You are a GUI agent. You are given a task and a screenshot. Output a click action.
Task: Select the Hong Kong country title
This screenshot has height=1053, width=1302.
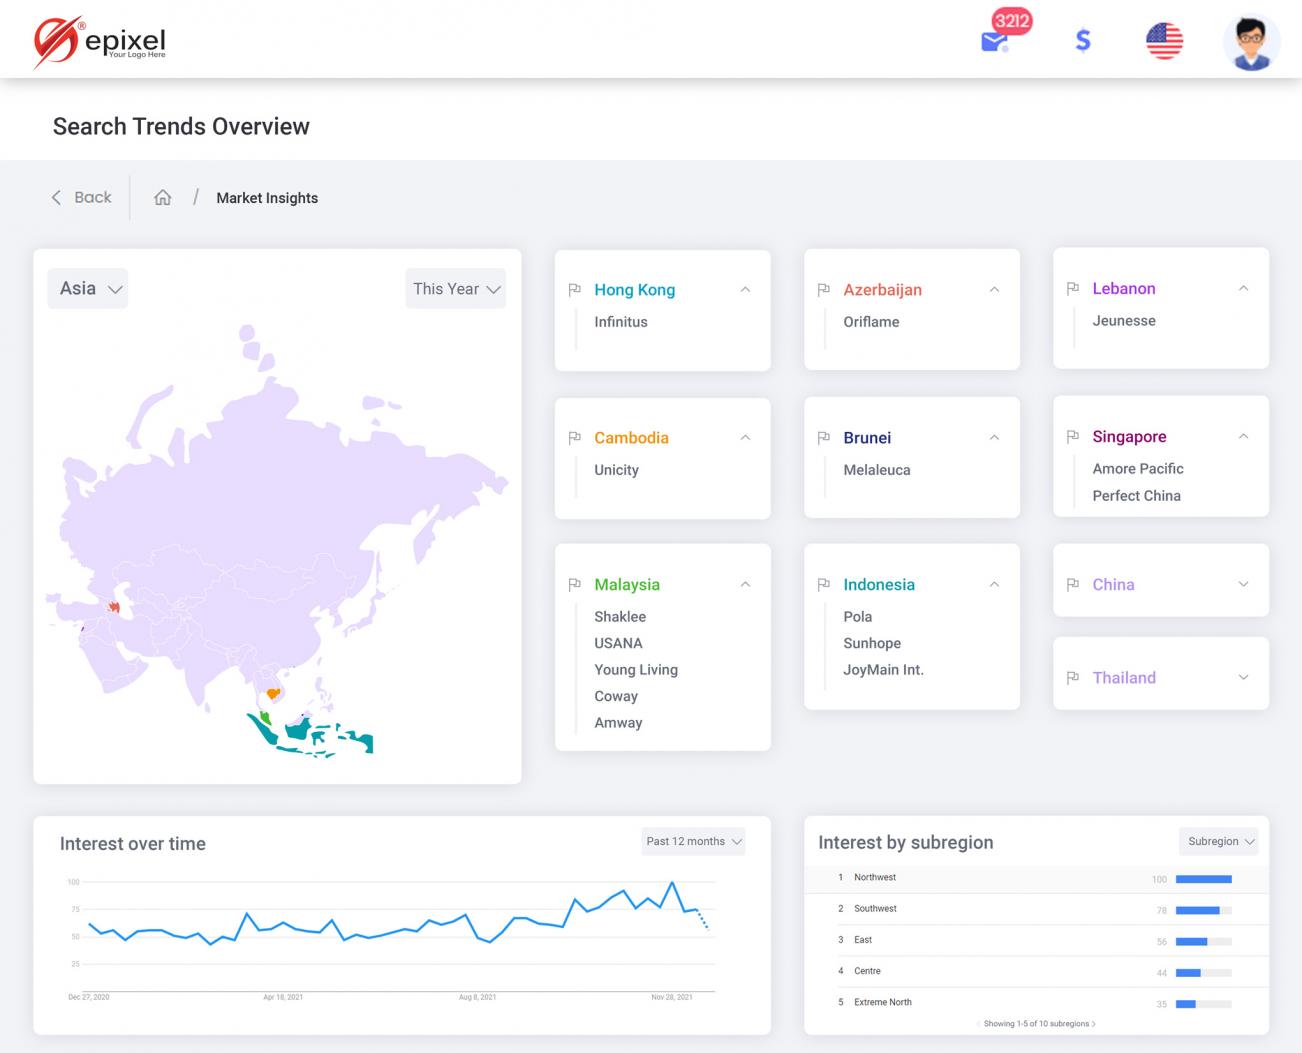coord(635,290)
